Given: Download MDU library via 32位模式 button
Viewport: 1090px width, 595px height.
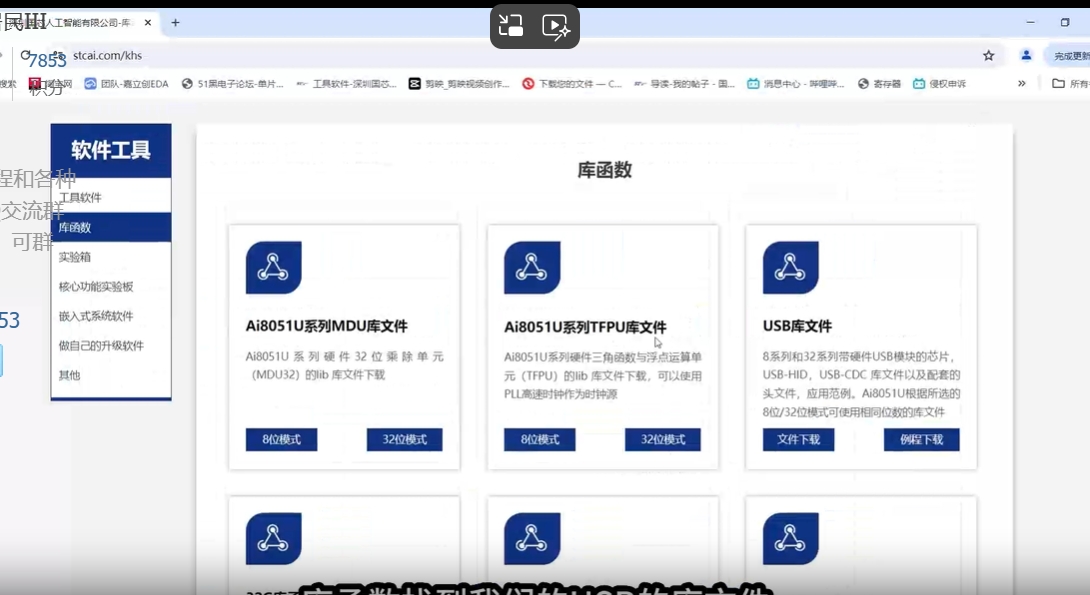Looking at the screenshot, I should click(405, 439).
